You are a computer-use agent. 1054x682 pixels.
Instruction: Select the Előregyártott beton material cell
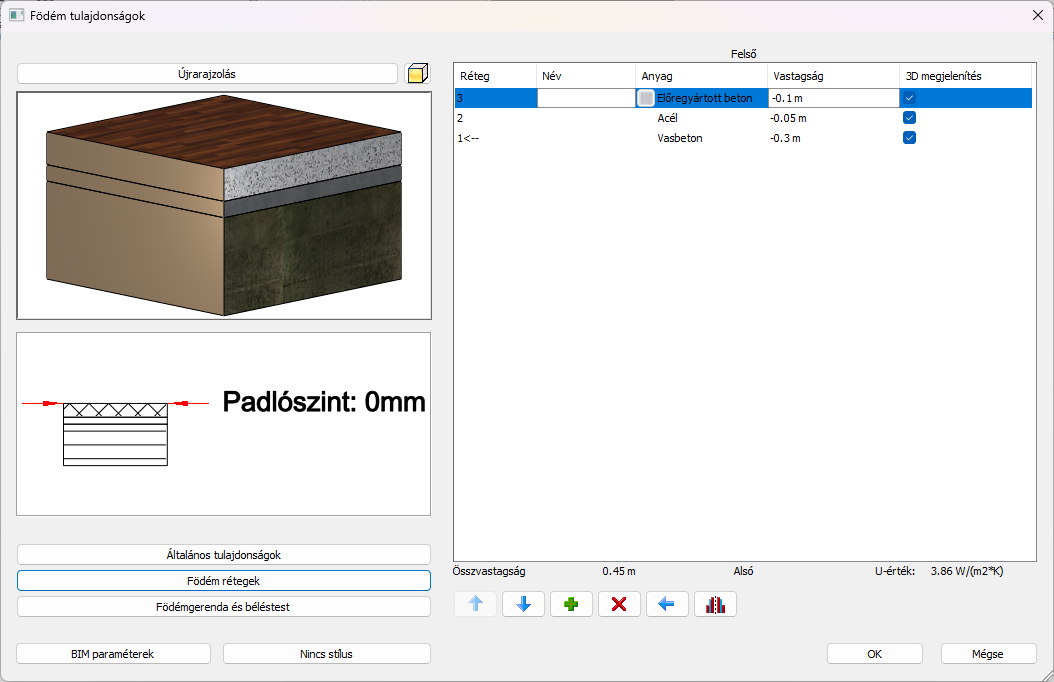click(x=704, y=98)
